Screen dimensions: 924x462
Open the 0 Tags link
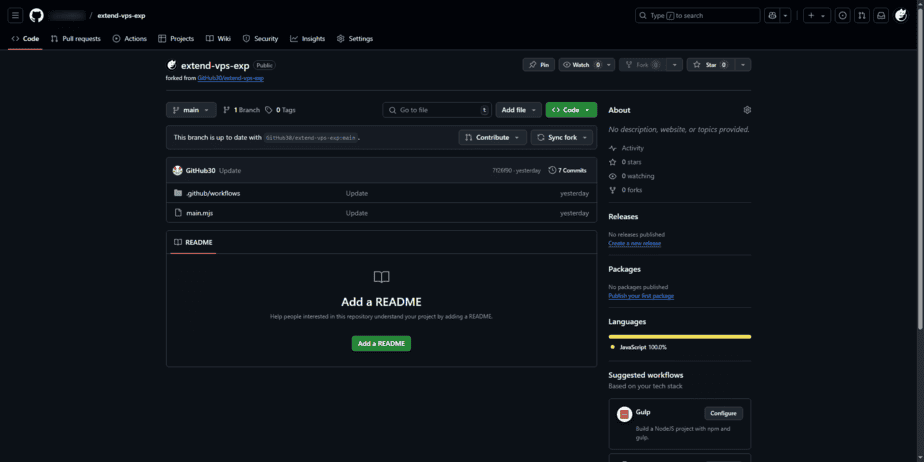point(280,110)
